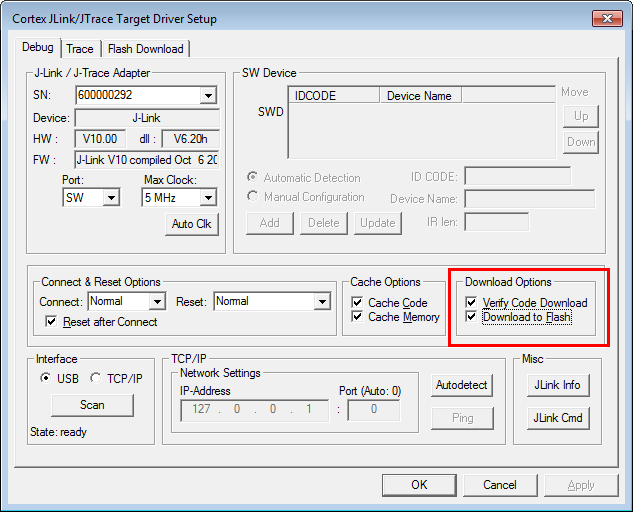Click the dll version field V6.20h
Viewport: 633px width, 512px height.
(x=191, y=139)
